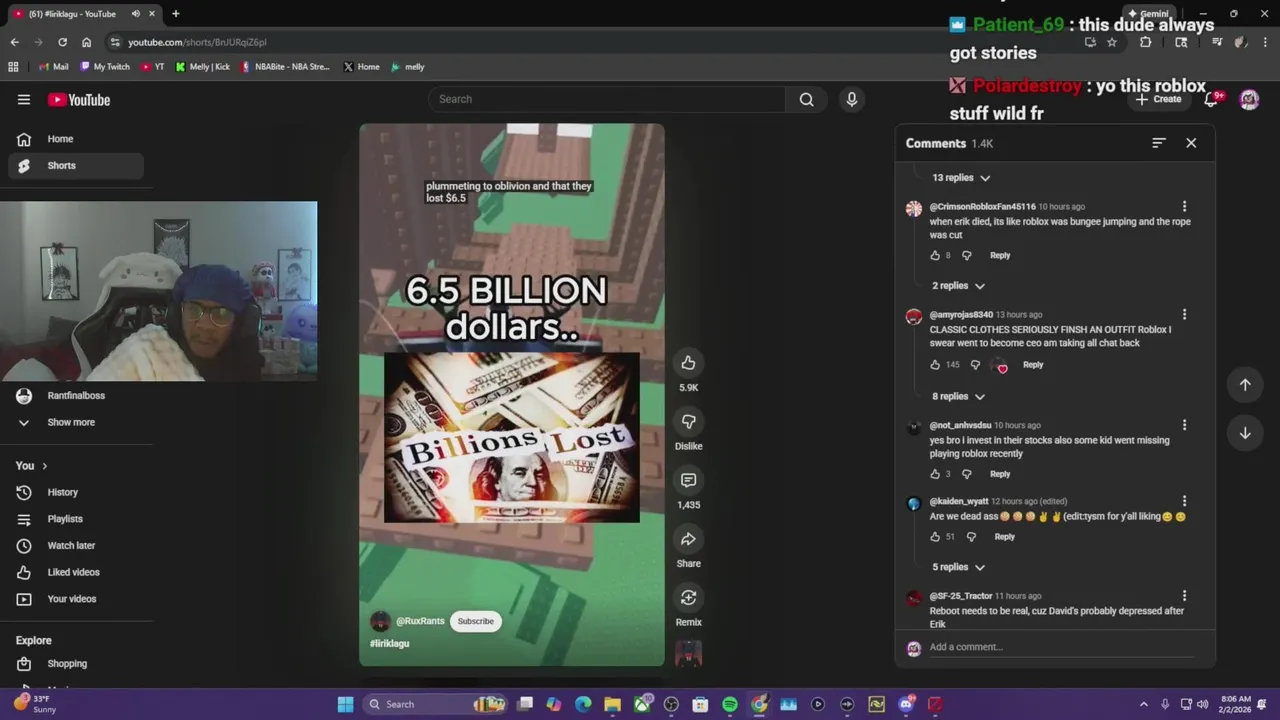This screenshot has width=1280, height=720.
Task: Open the @RuxRants channel link
Action: coord(420,621)
